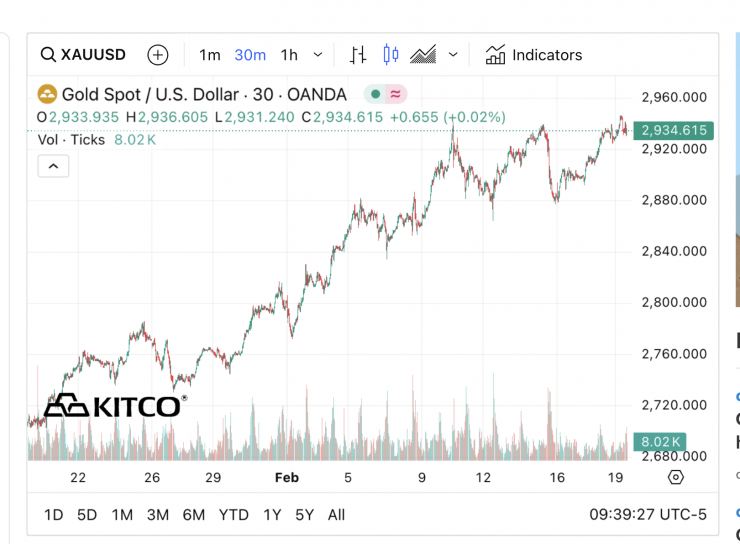Screen dimensions: 740x544
Task: Select the YTD date range
Action: pyautogui.click(x=233, y=515)
